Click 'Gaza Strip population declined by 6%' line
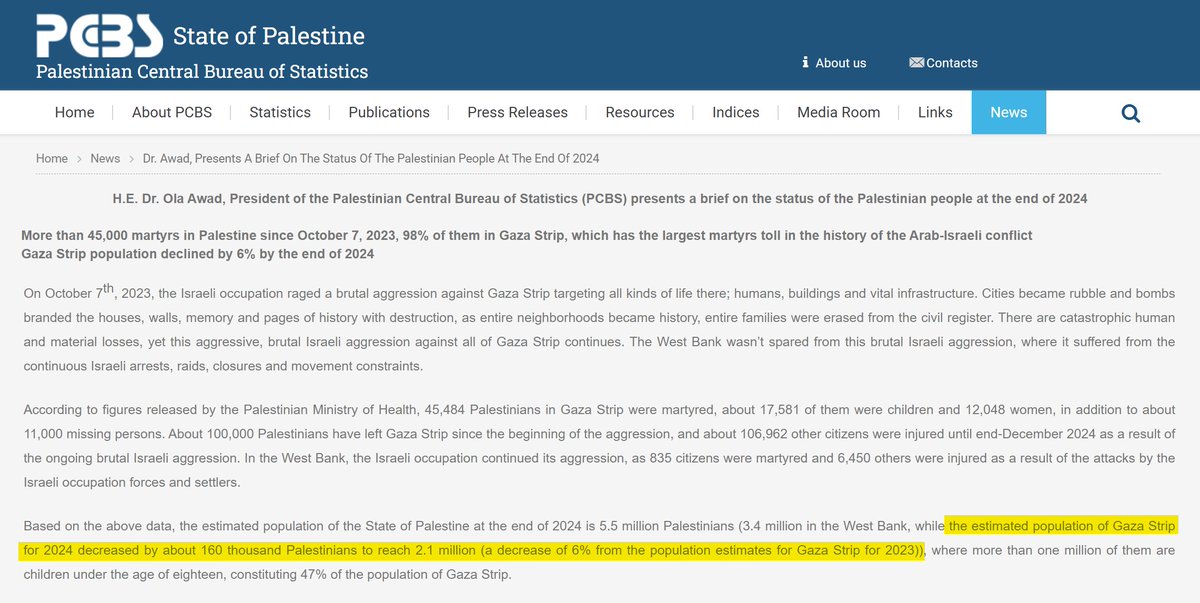 198,253
